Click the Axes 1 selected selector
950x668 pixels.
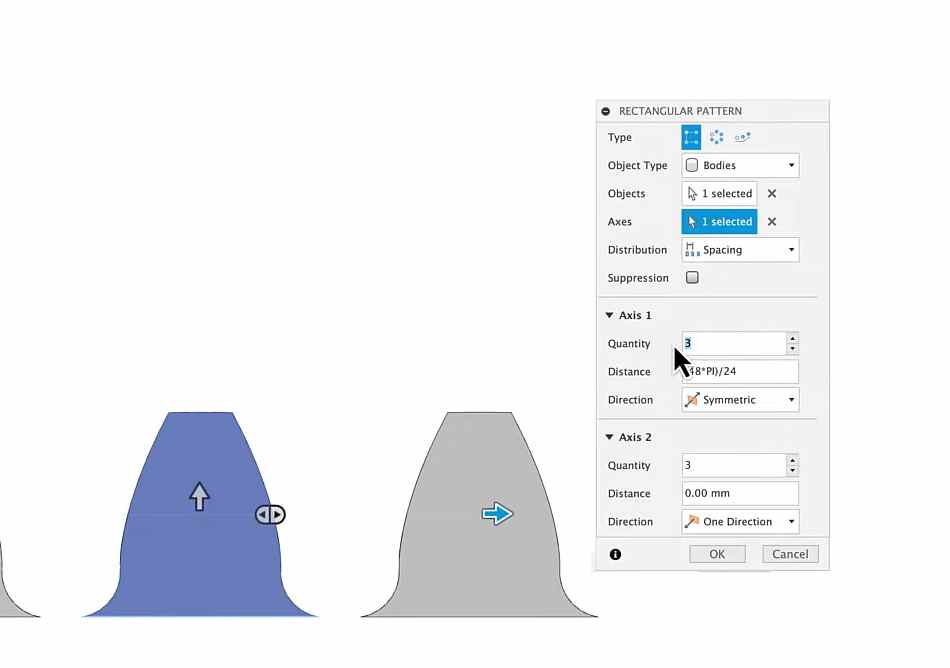tap(719, 222)
